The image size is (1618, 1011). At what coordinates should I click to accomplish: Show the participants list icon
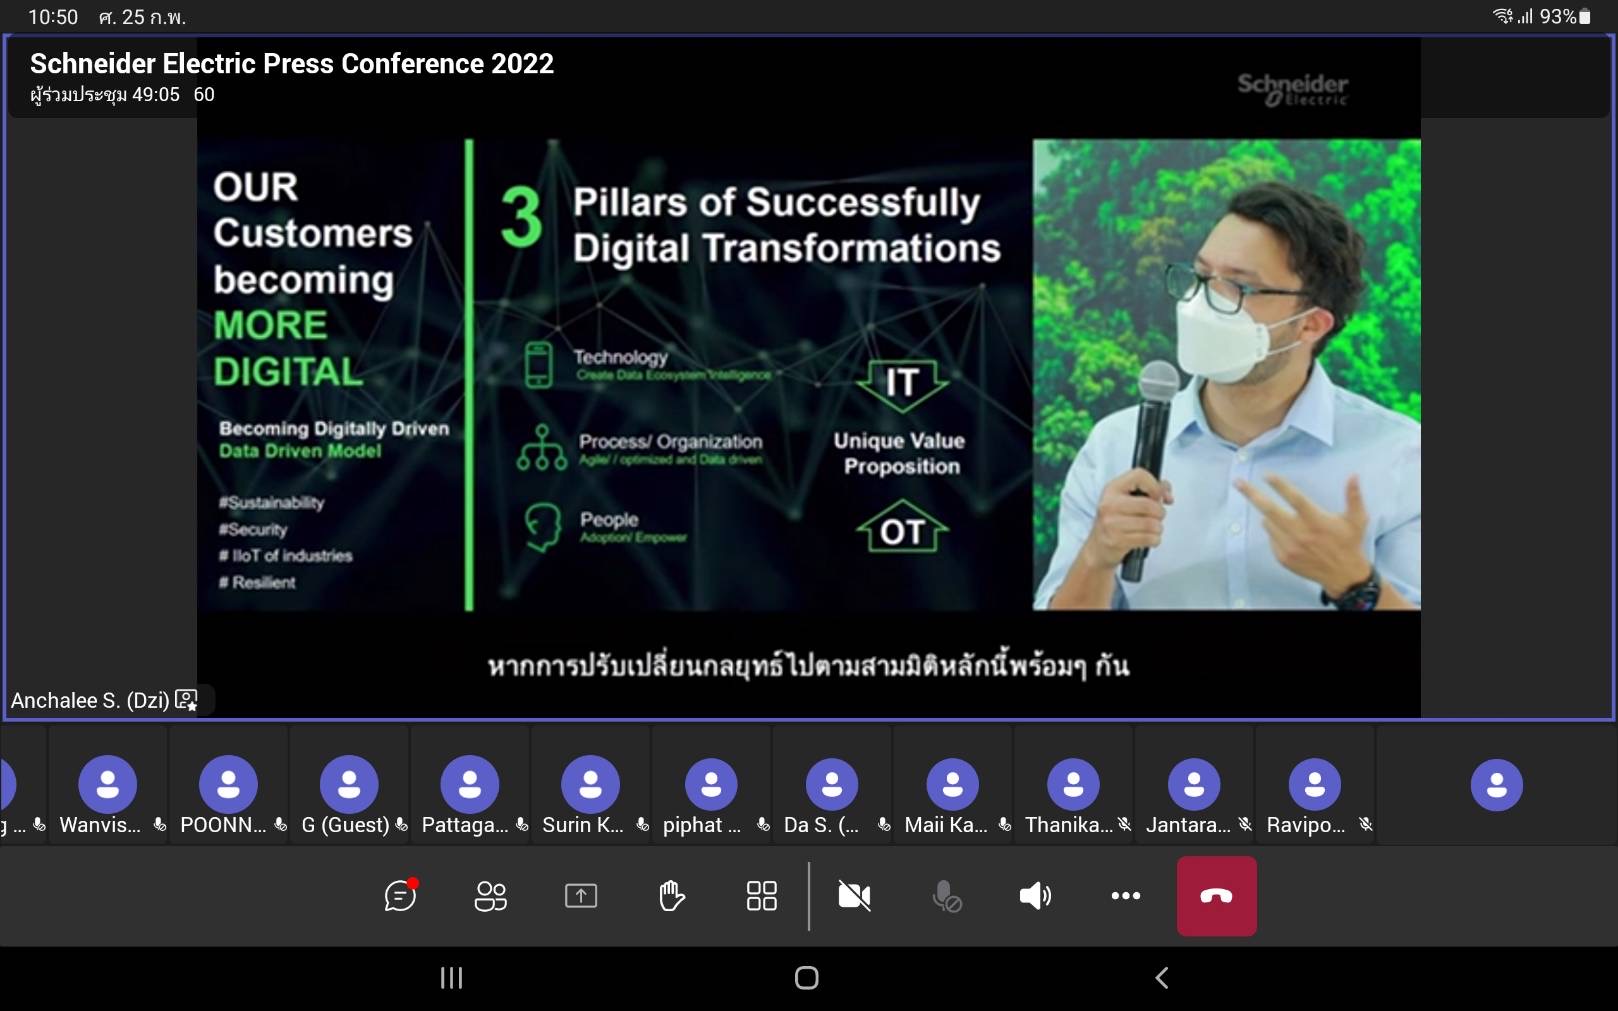click(x=490, y=896)
